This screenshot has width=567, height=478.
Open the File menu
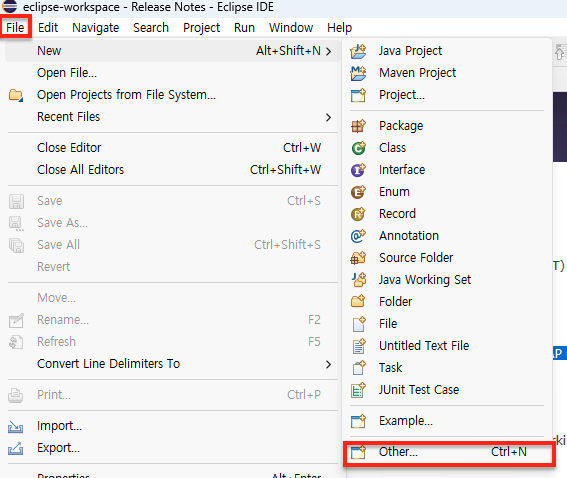pos(15,27)
